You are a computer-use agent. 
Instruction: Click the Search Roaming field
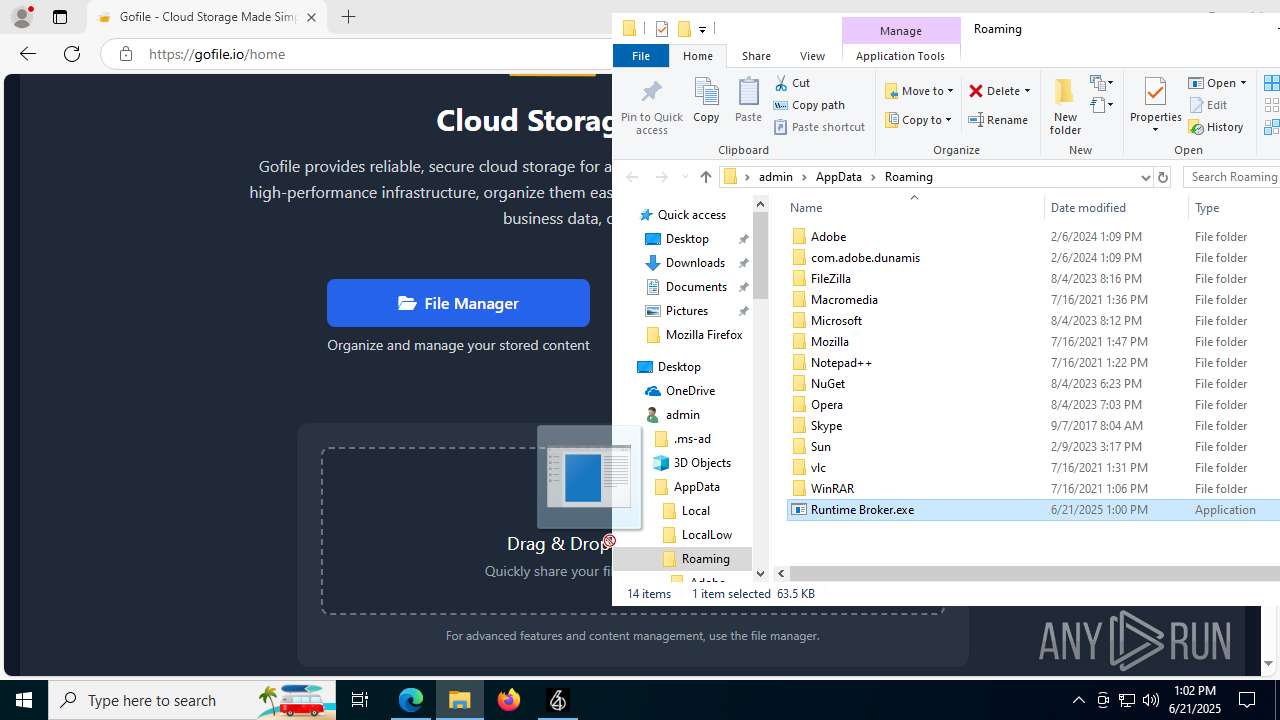coord(1232,177)
